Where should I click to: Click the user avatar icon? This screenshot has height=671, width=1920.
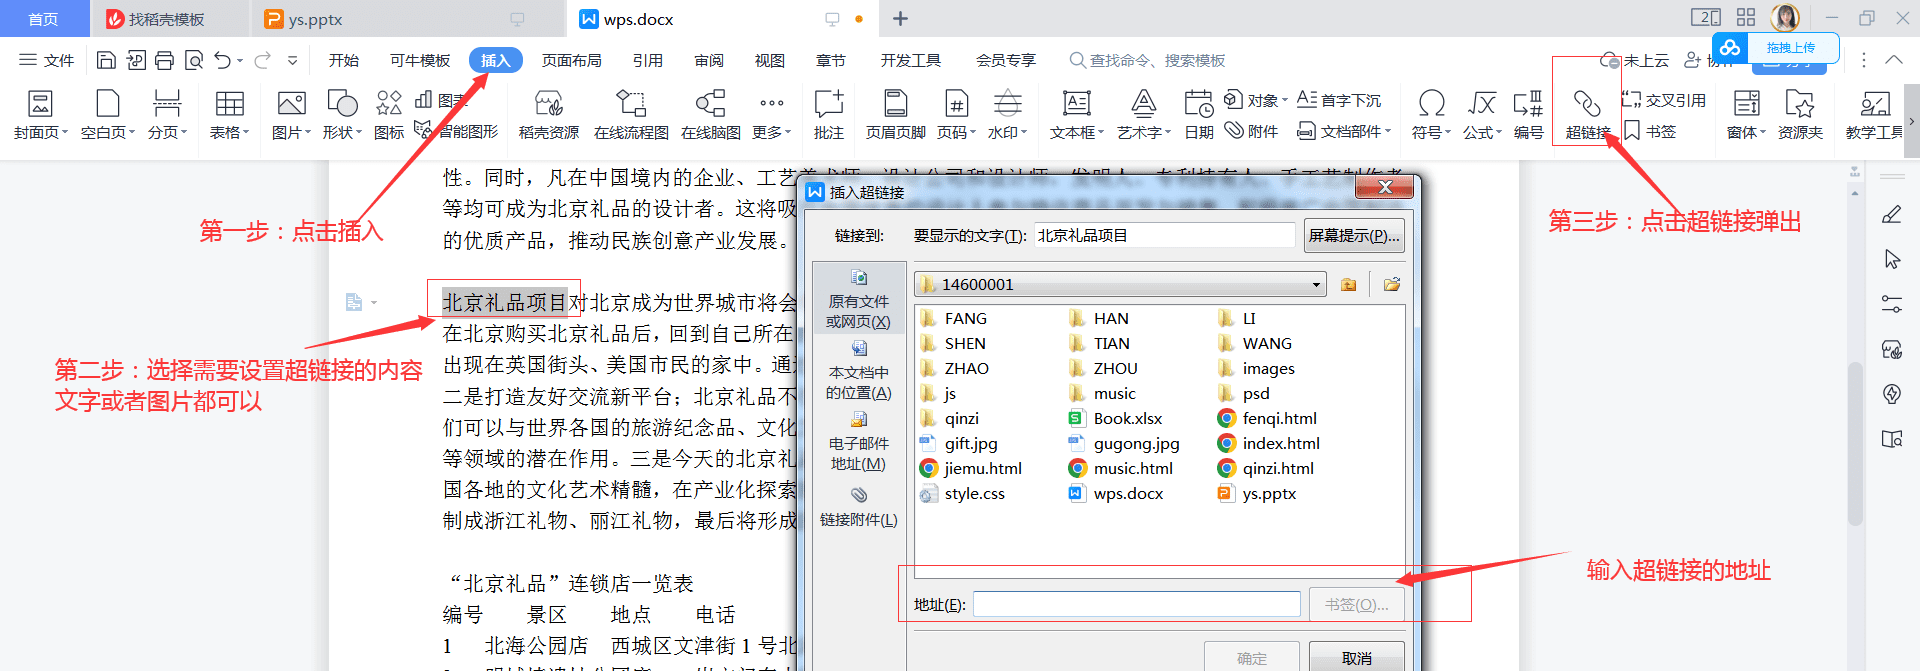(1785, 17)
